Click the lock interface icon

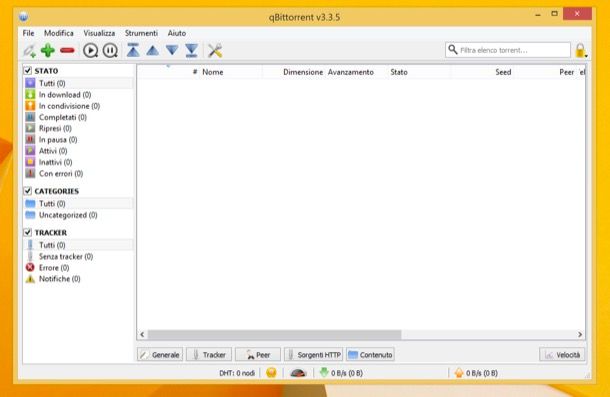tap(580, 51)
